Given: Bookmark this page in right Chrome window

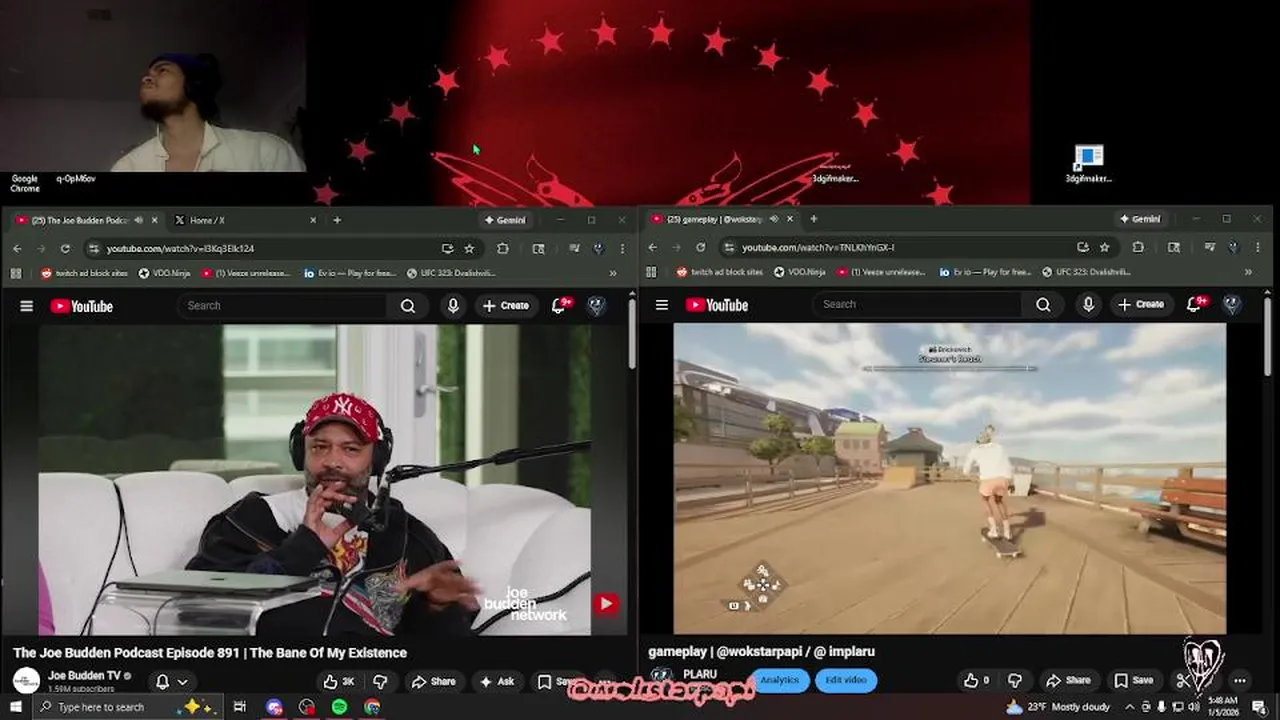Looking at the screenshot, I should click(1104, 247).
